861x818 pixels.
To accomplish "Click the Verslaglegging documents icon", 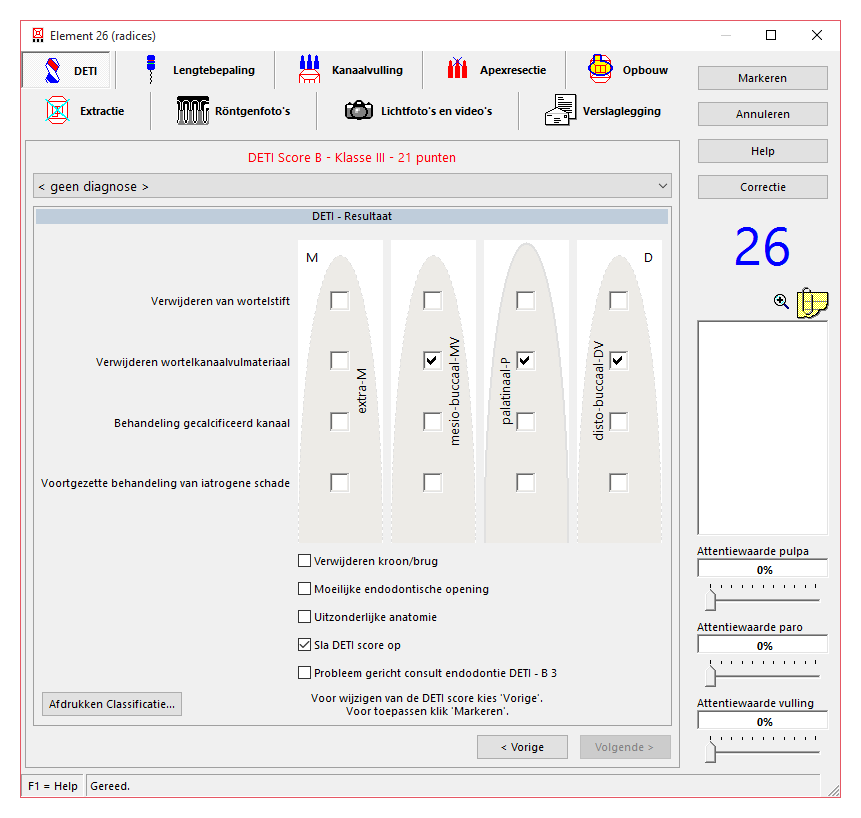I will (x=560, y=110).
